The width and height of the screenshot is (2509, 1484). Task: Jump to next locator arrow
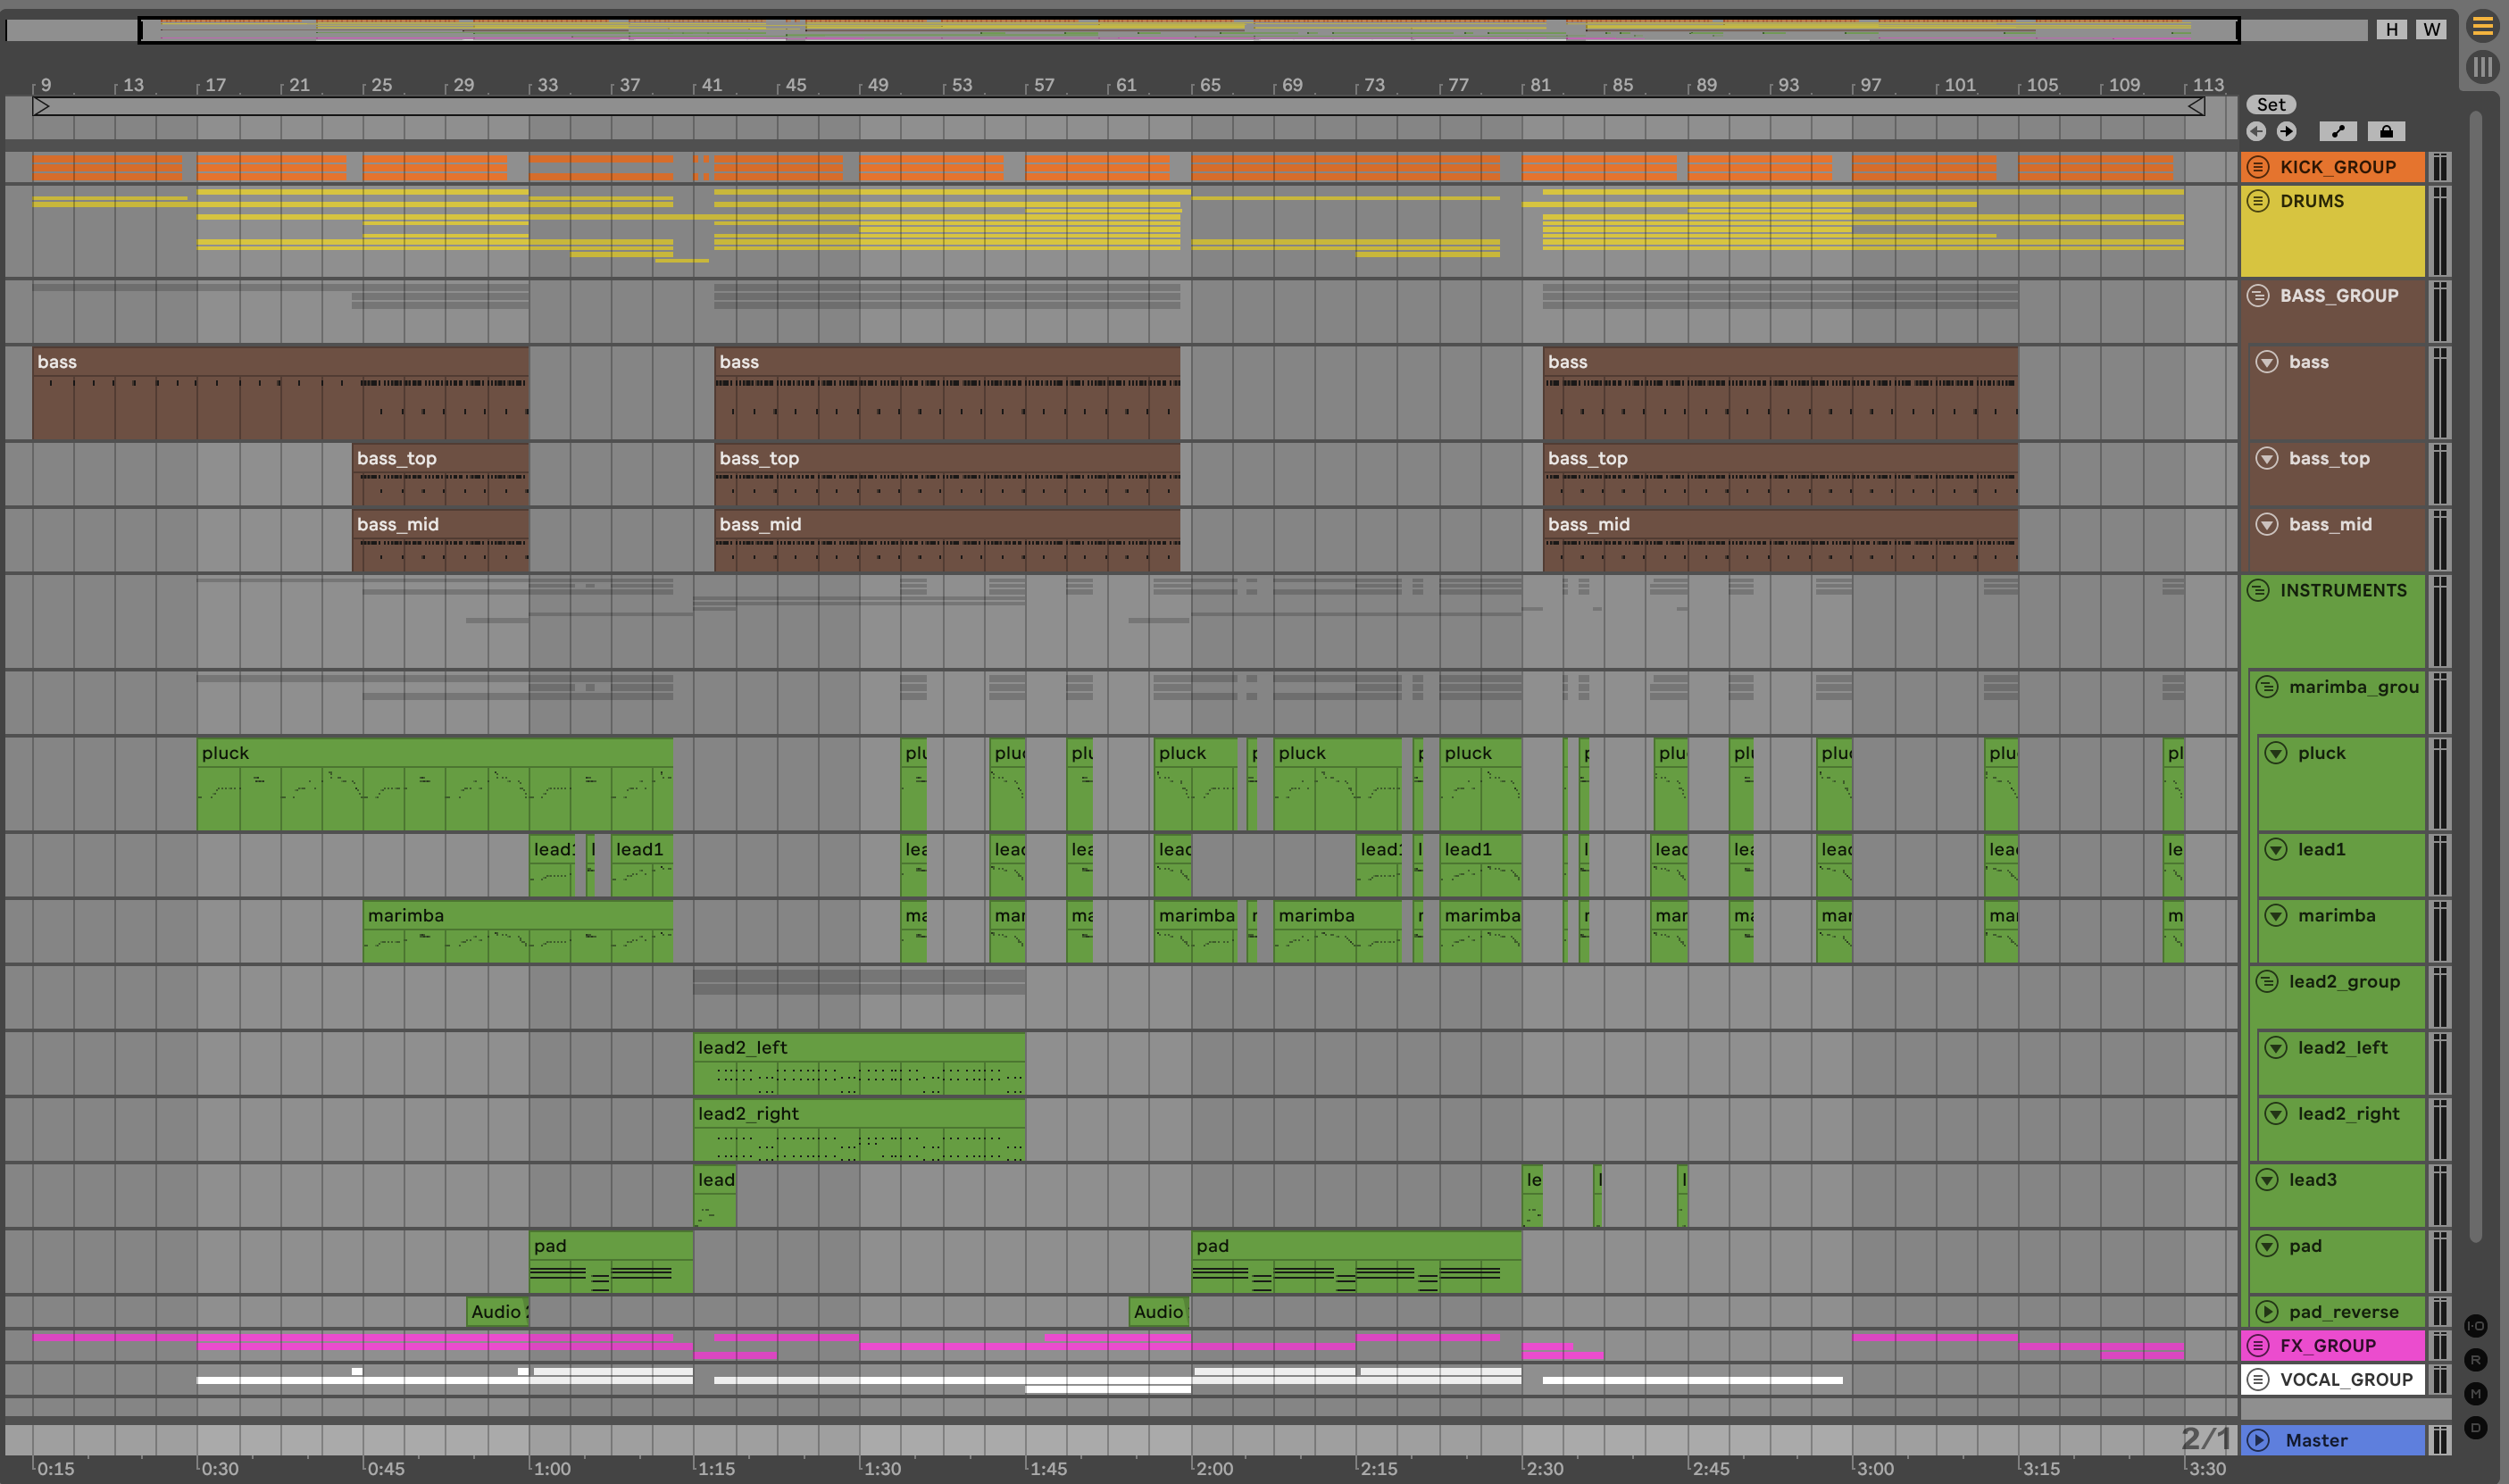2286,131
